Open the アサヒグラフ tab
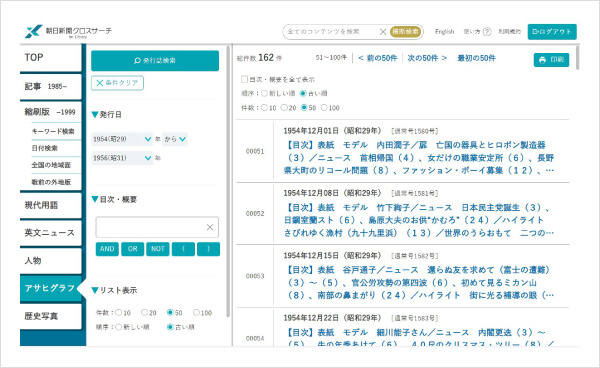600x368 pixels. click(51, 288)
